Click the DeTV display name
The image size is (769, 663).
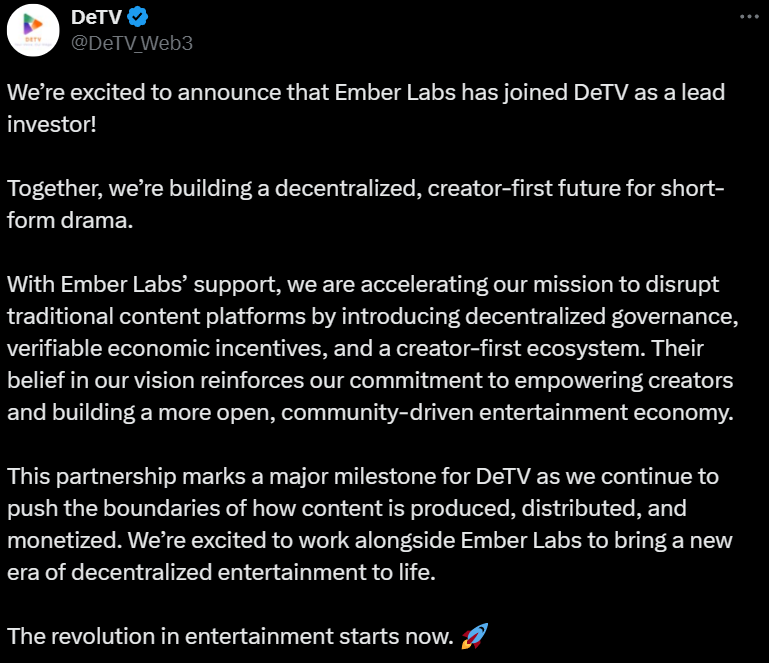[x=96, y=17]
